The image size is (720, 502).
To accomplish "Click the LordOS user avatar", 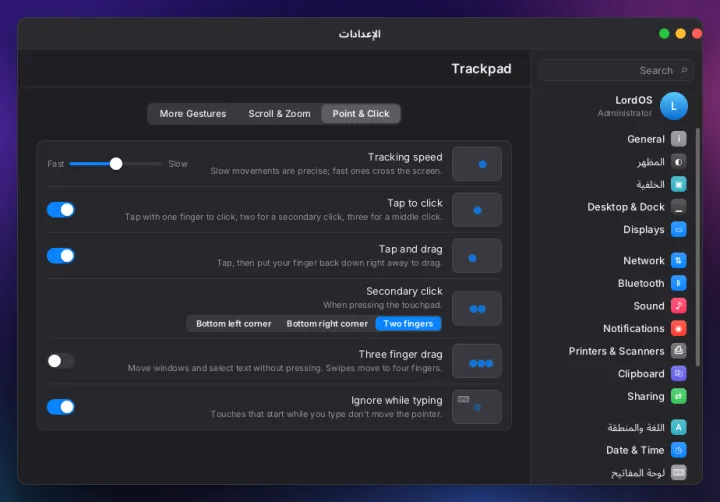I will coord(674,106).
